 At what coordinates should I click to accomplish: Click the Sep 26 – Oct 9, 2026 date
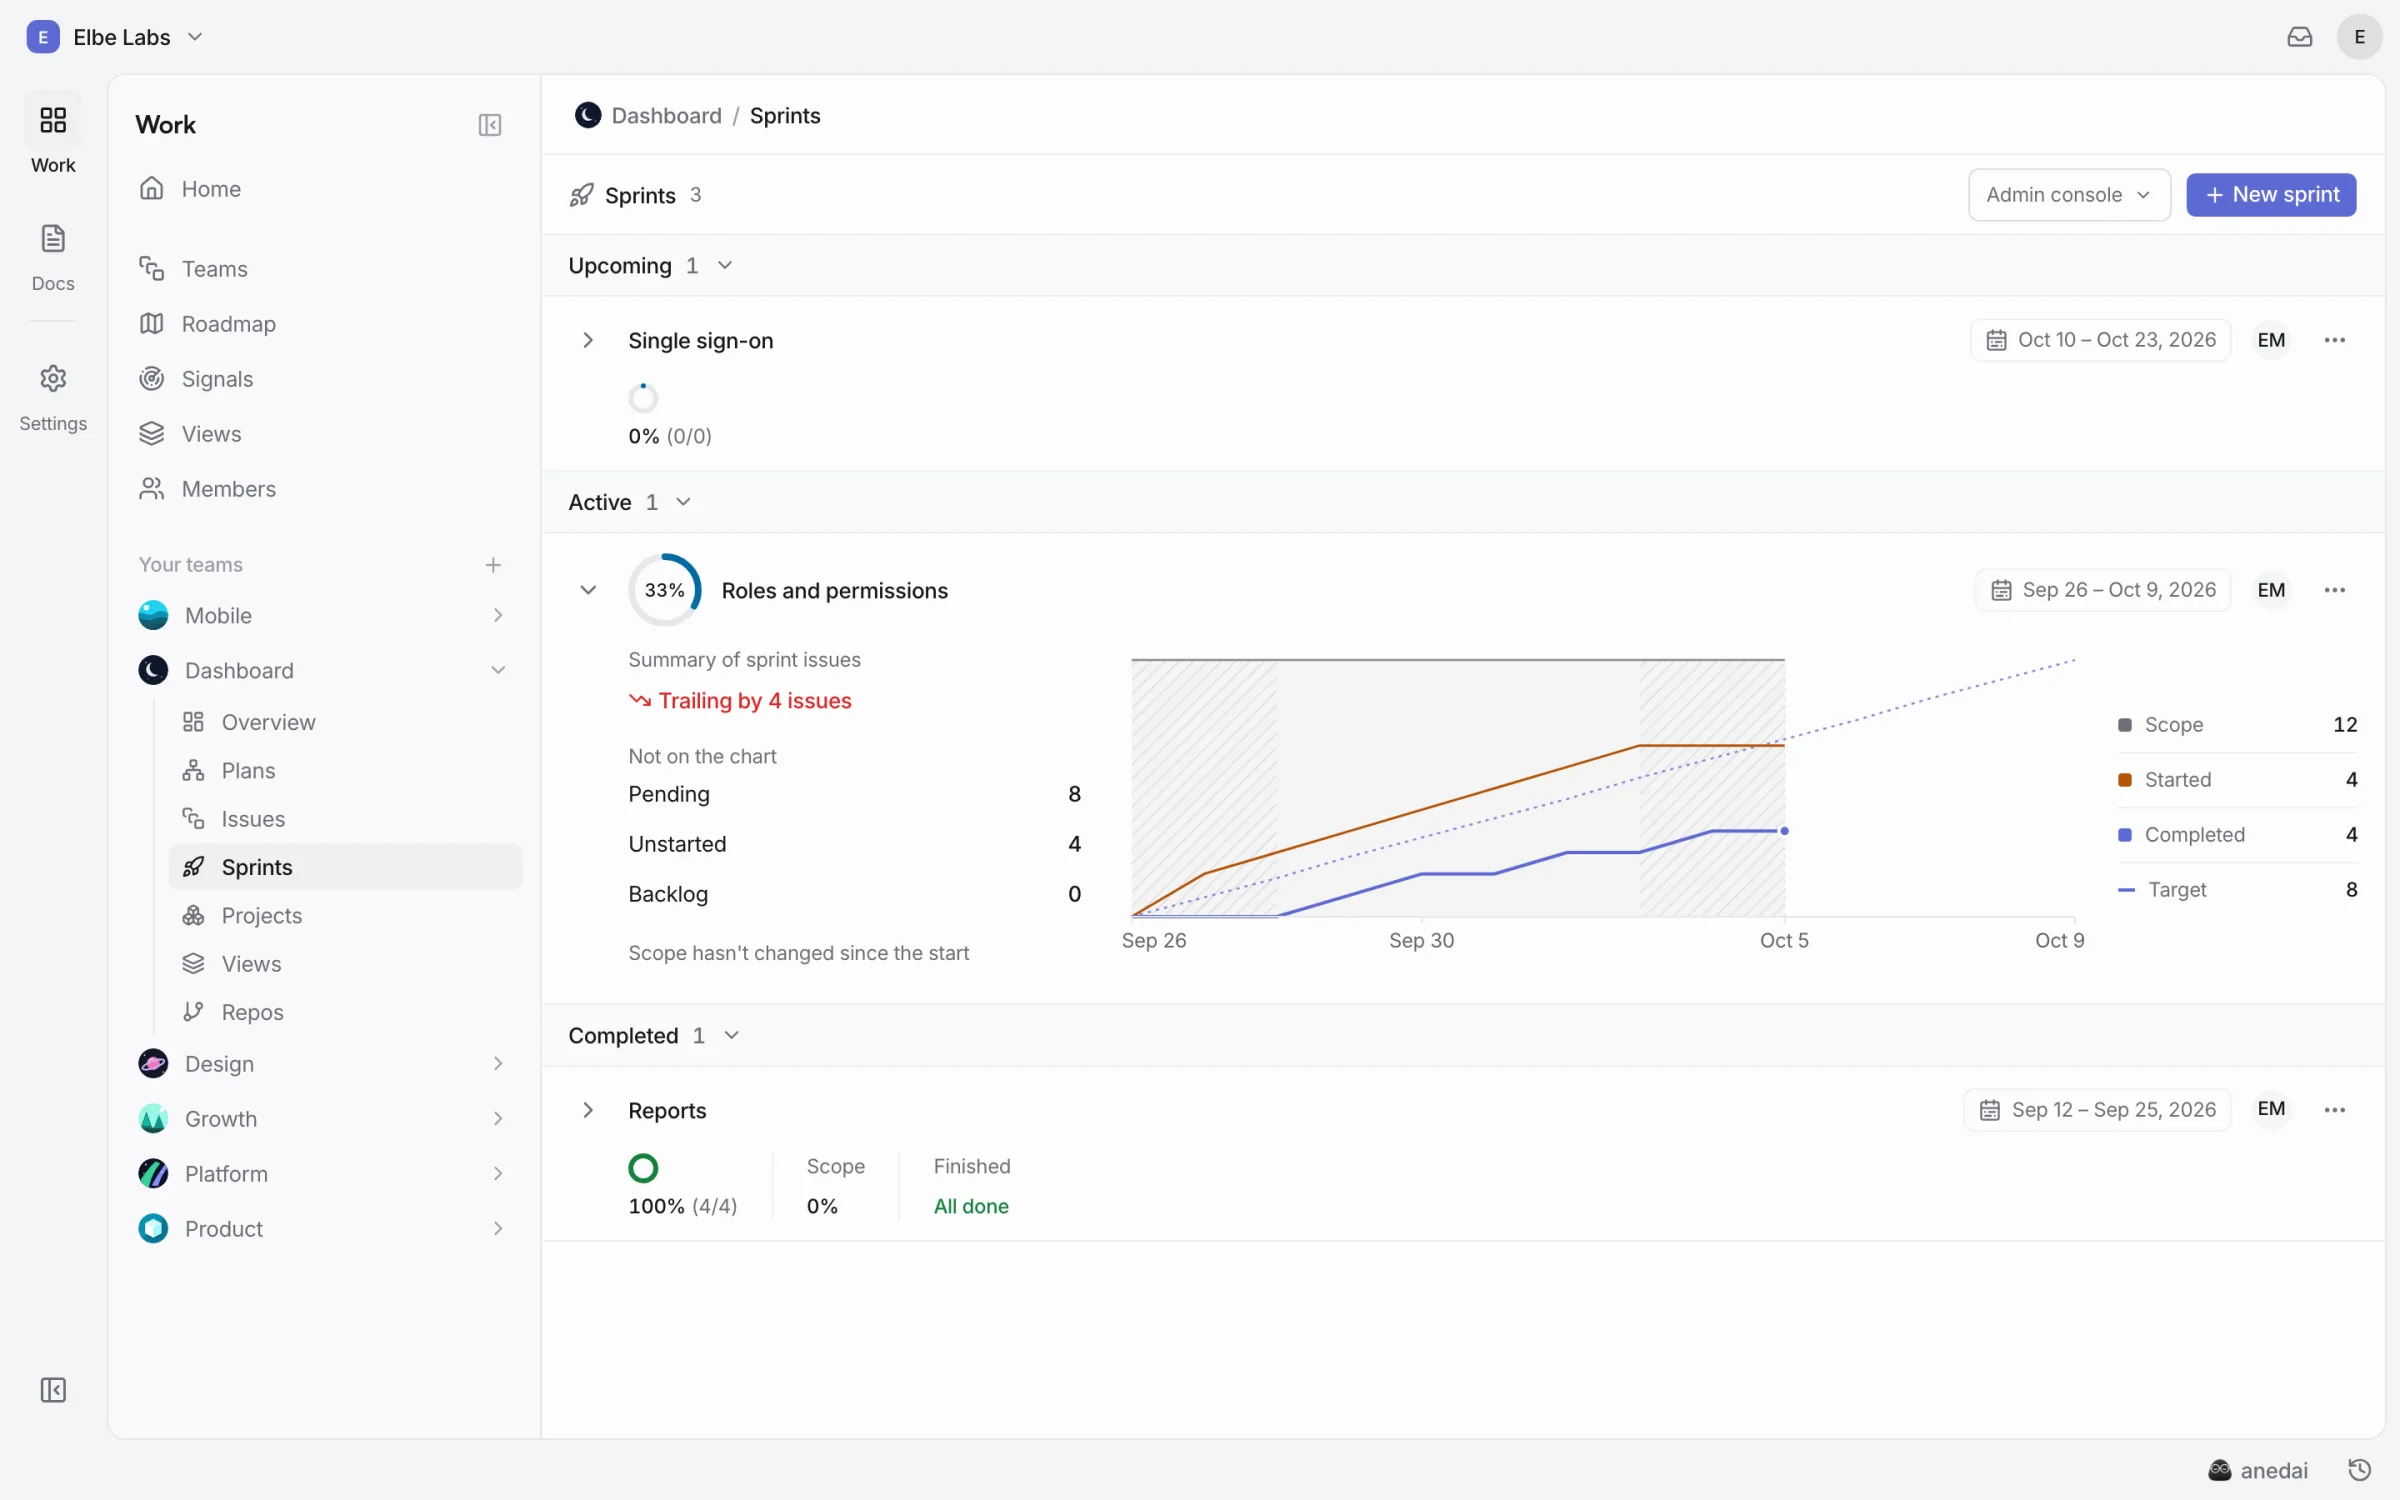click(x=2103, y=590)
